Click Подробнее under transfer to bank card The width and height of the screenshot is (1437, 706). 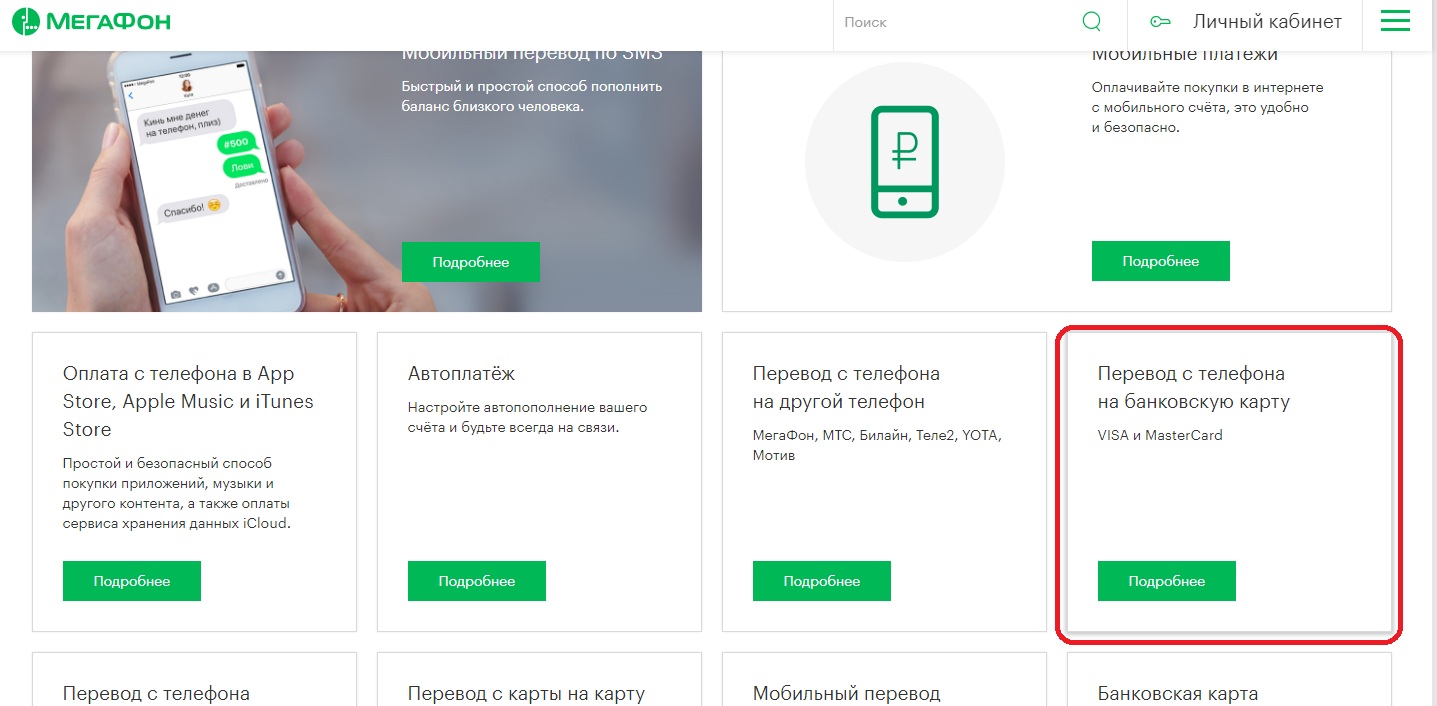1166,581
